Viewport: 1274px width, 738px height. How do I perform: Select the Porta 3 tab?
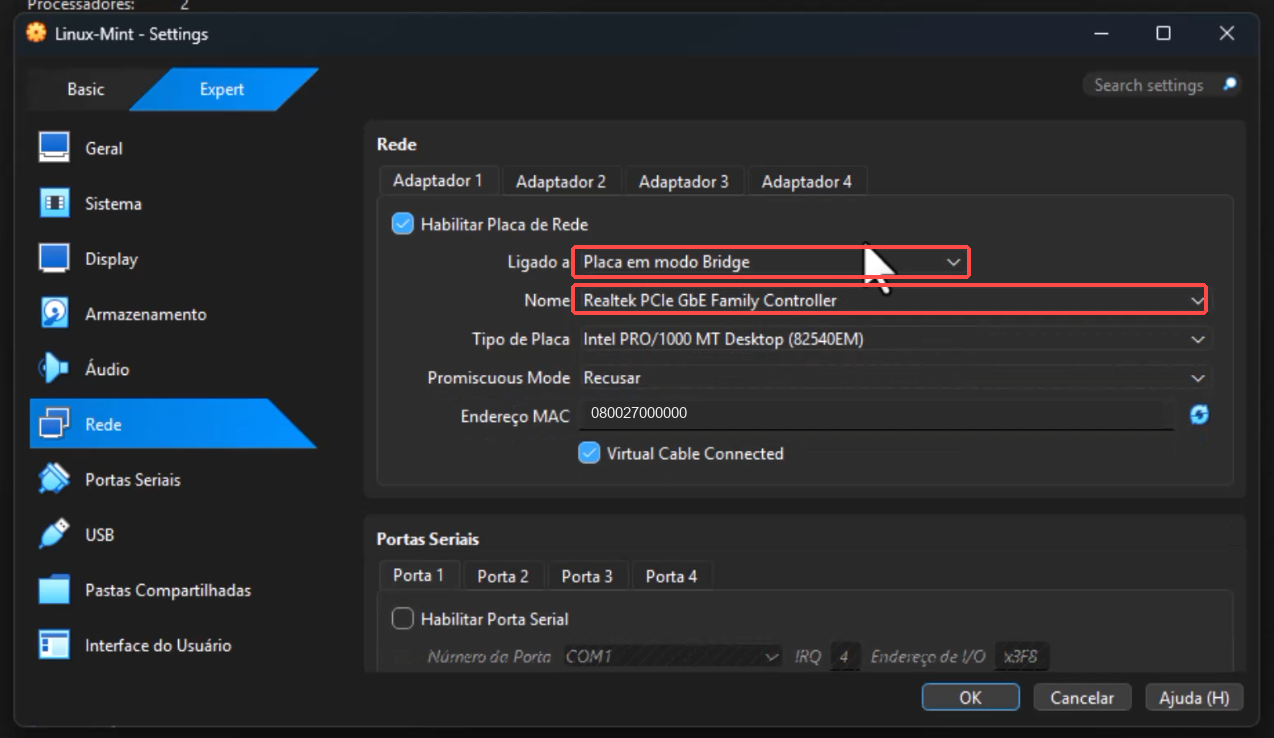587,576
